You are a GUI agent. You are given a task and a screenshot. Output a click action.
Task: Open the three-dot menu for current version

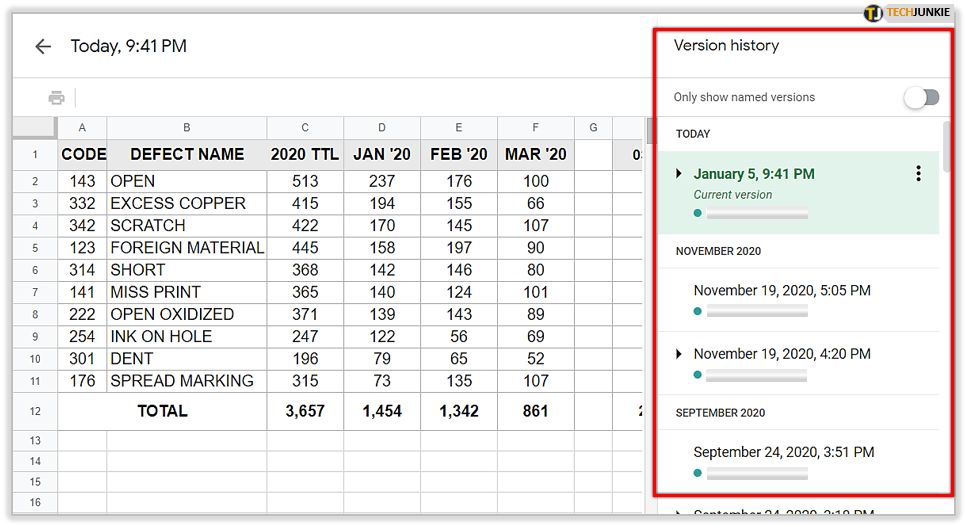918,174
